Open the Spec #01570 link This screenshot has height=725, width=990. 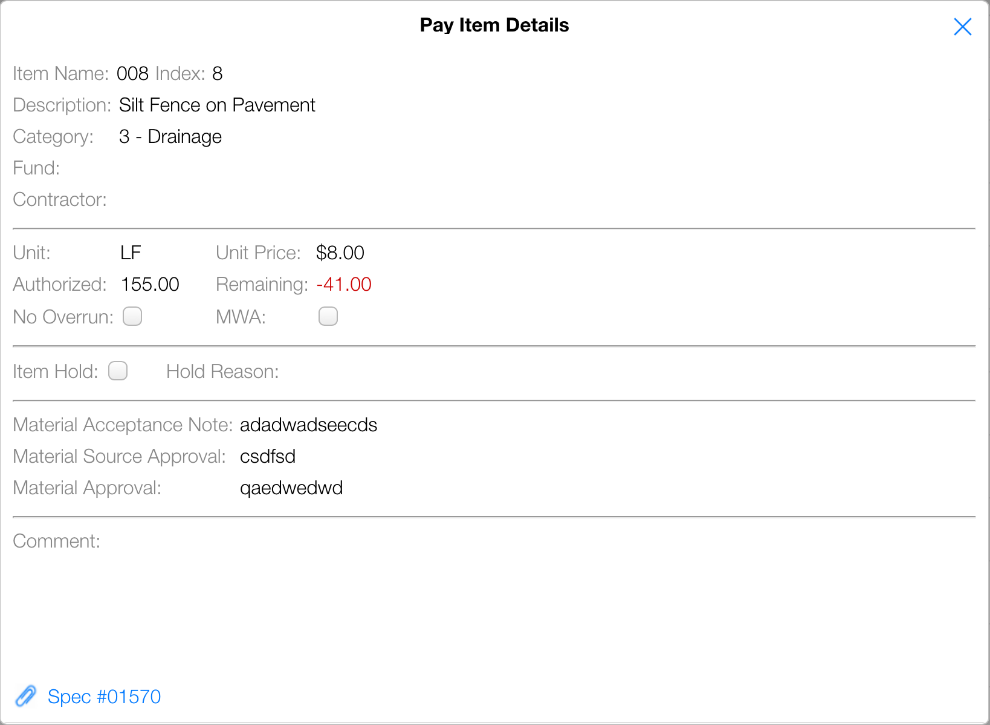[x=104, y=697]
